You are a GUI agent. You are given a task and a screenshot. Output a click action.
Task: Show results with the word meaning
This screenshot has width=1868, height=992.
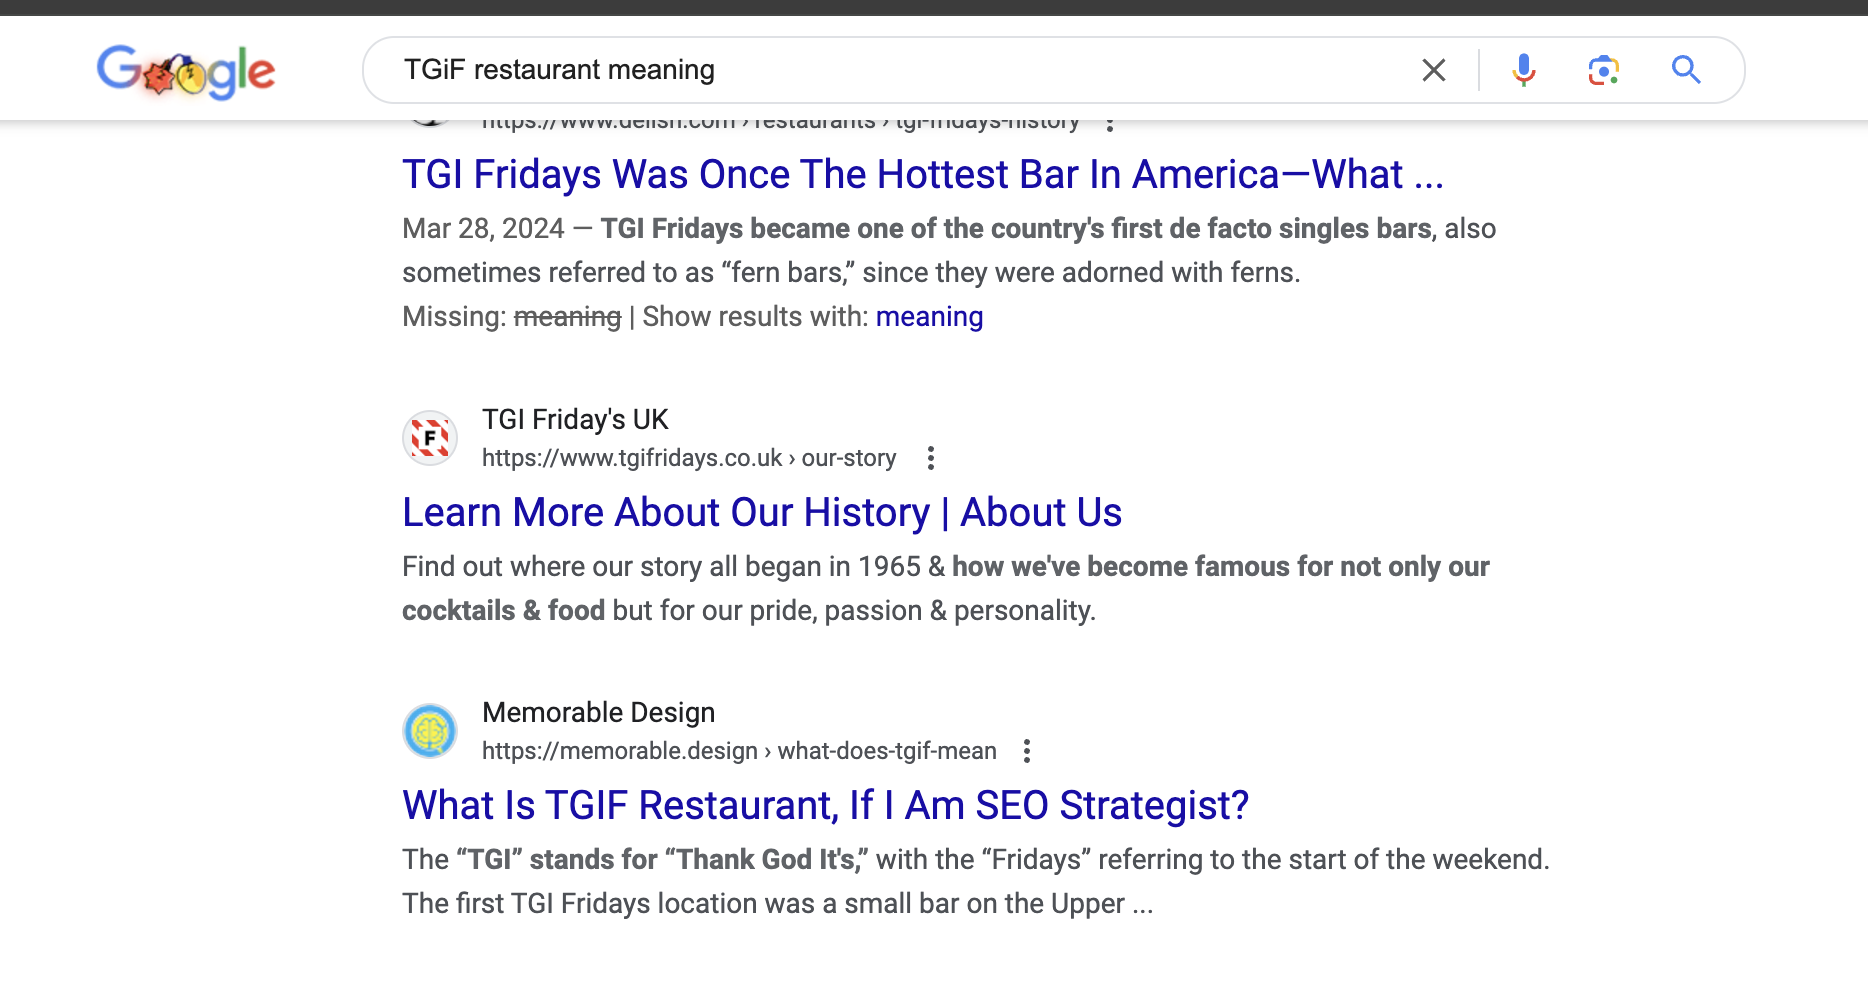(x=929, y=316)
